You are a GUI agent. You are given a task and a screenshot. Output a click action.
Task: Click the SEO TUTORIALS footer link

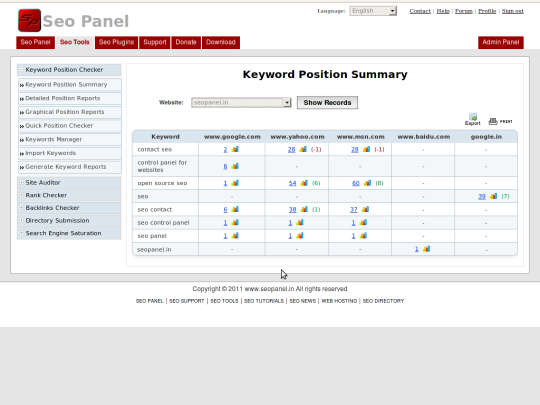click(x=264, y=301)
